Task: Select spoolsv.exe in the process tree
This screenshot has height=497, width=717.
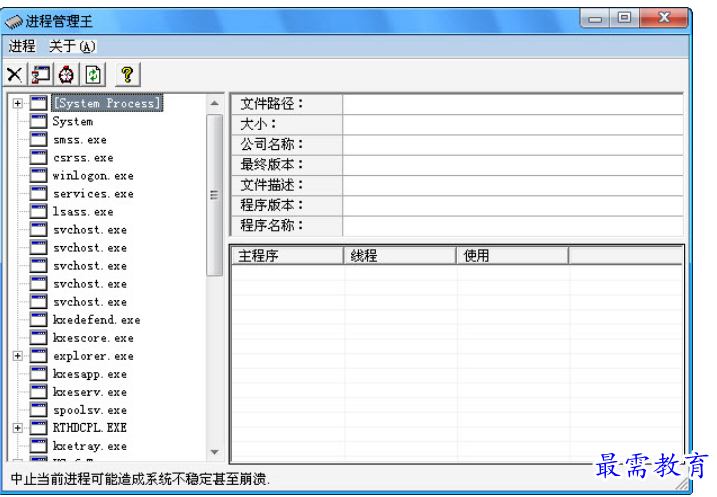Action: tap(90, 410)
